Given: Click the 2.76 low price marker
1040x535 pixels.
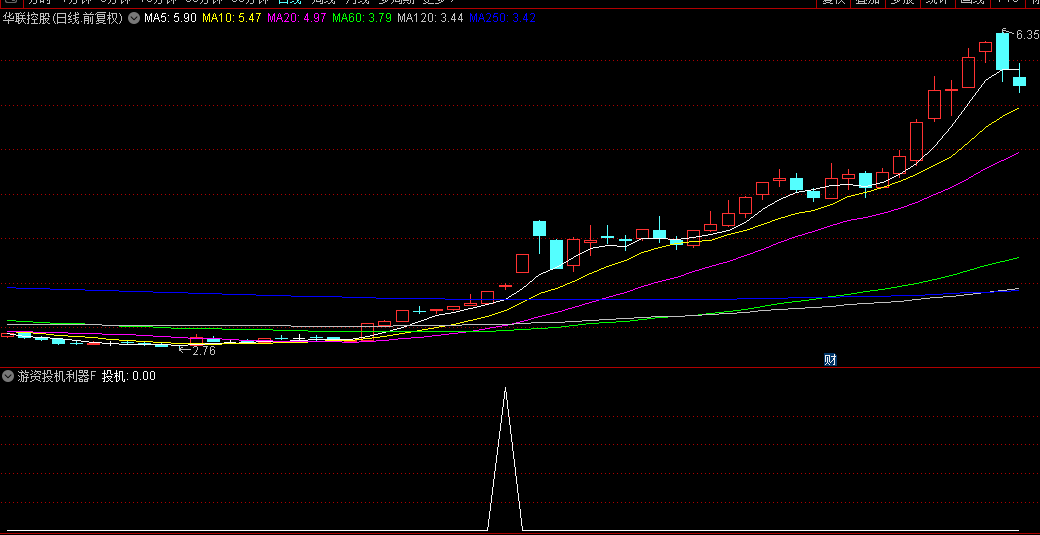Looking at the screenshot, I should (204, 351).
